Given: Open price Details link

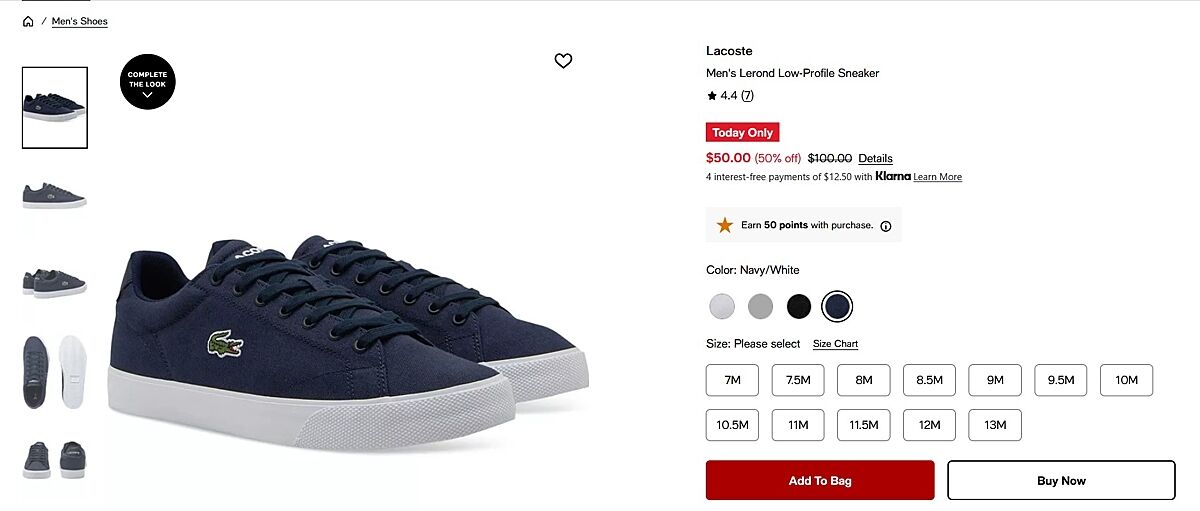Looking at the screenshot, I should pyautogui.click(x=875, y=158).
